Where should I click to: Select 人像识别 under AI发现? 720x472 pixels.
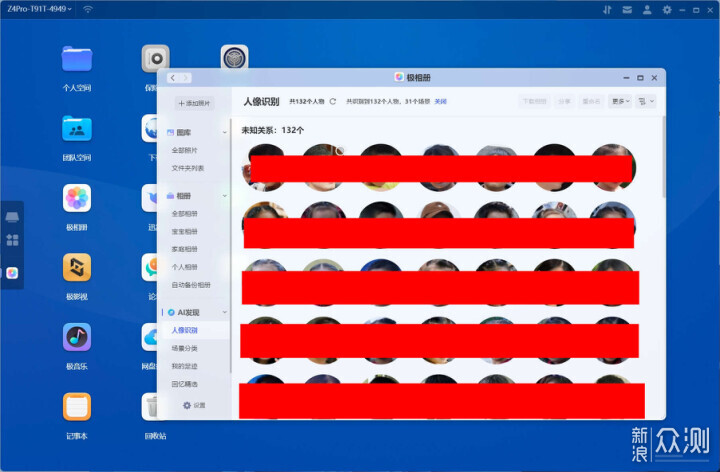pyautogui.click(x=185, y=330)
